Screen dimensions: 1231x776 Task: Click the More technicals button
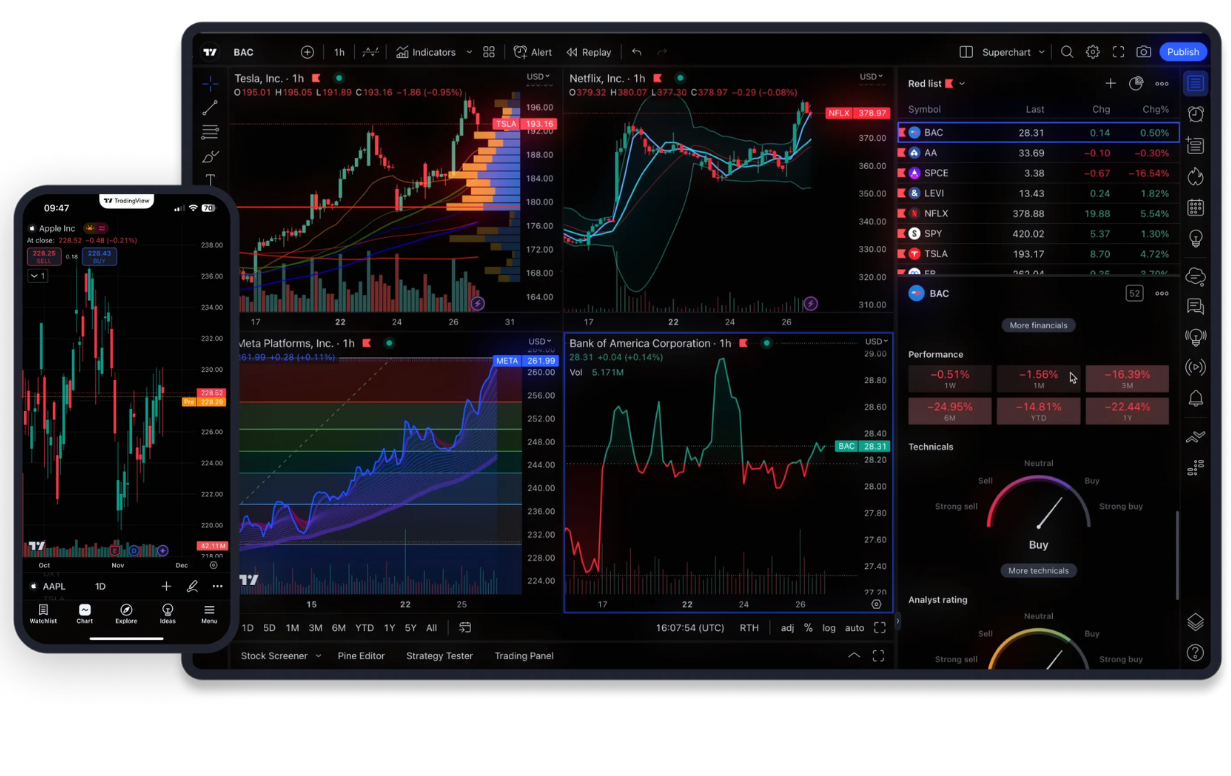(x=1038, y=571)
